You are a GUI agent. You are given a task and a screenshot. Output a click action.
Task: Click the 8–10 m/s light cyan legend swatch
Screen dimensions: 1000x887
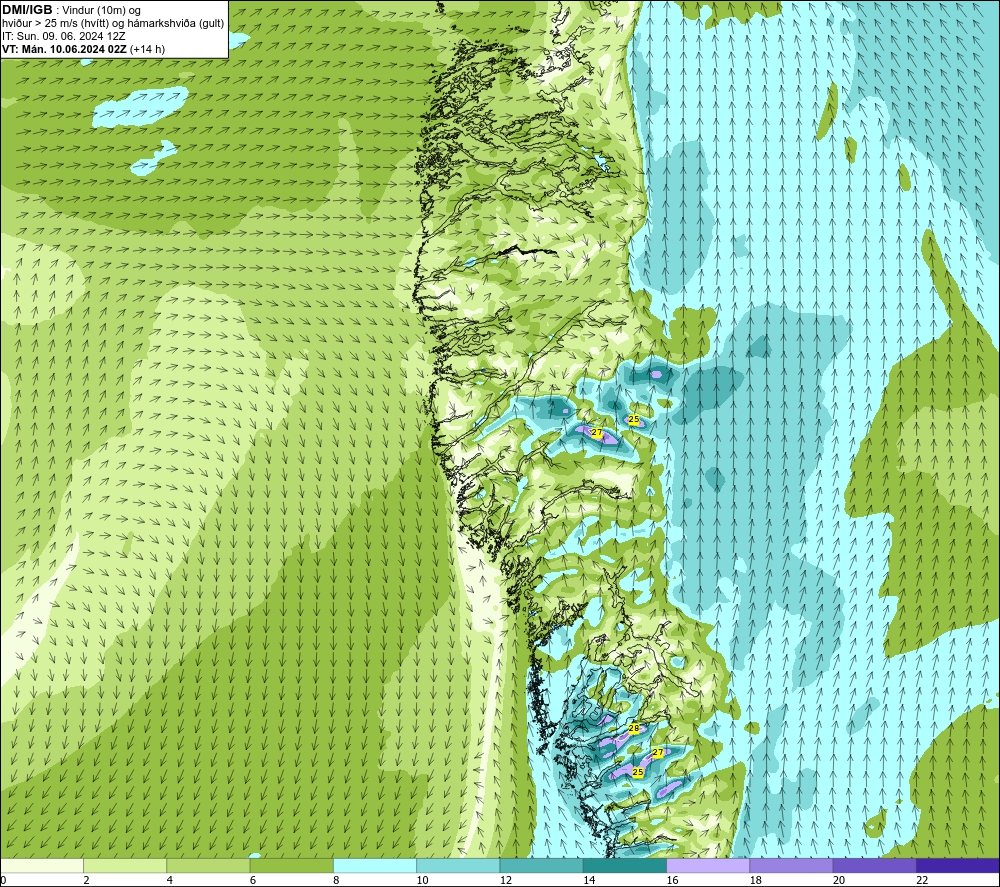click(375, 865)
